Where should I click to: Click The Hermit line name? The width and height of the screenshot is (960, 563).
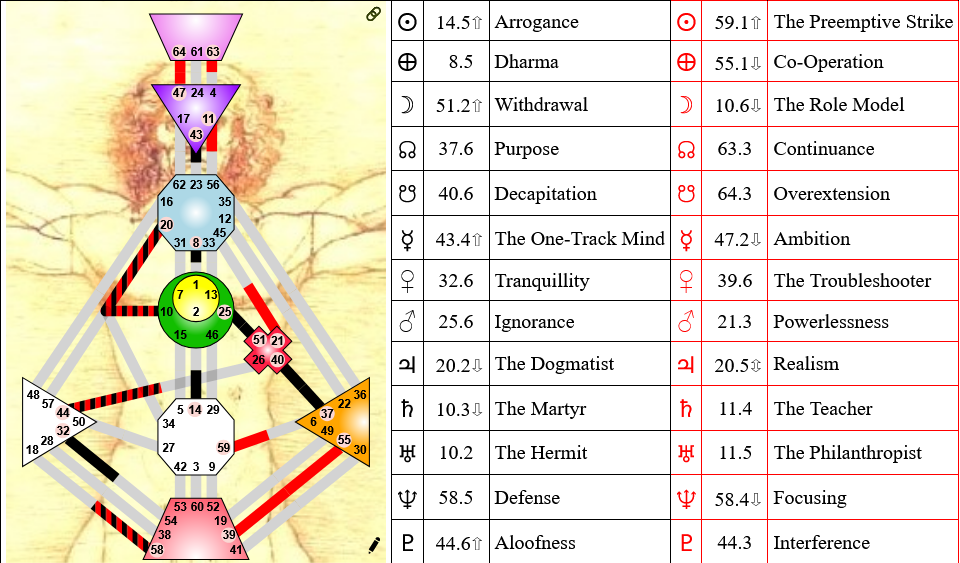pyautogui.click(x=541, y=453)
